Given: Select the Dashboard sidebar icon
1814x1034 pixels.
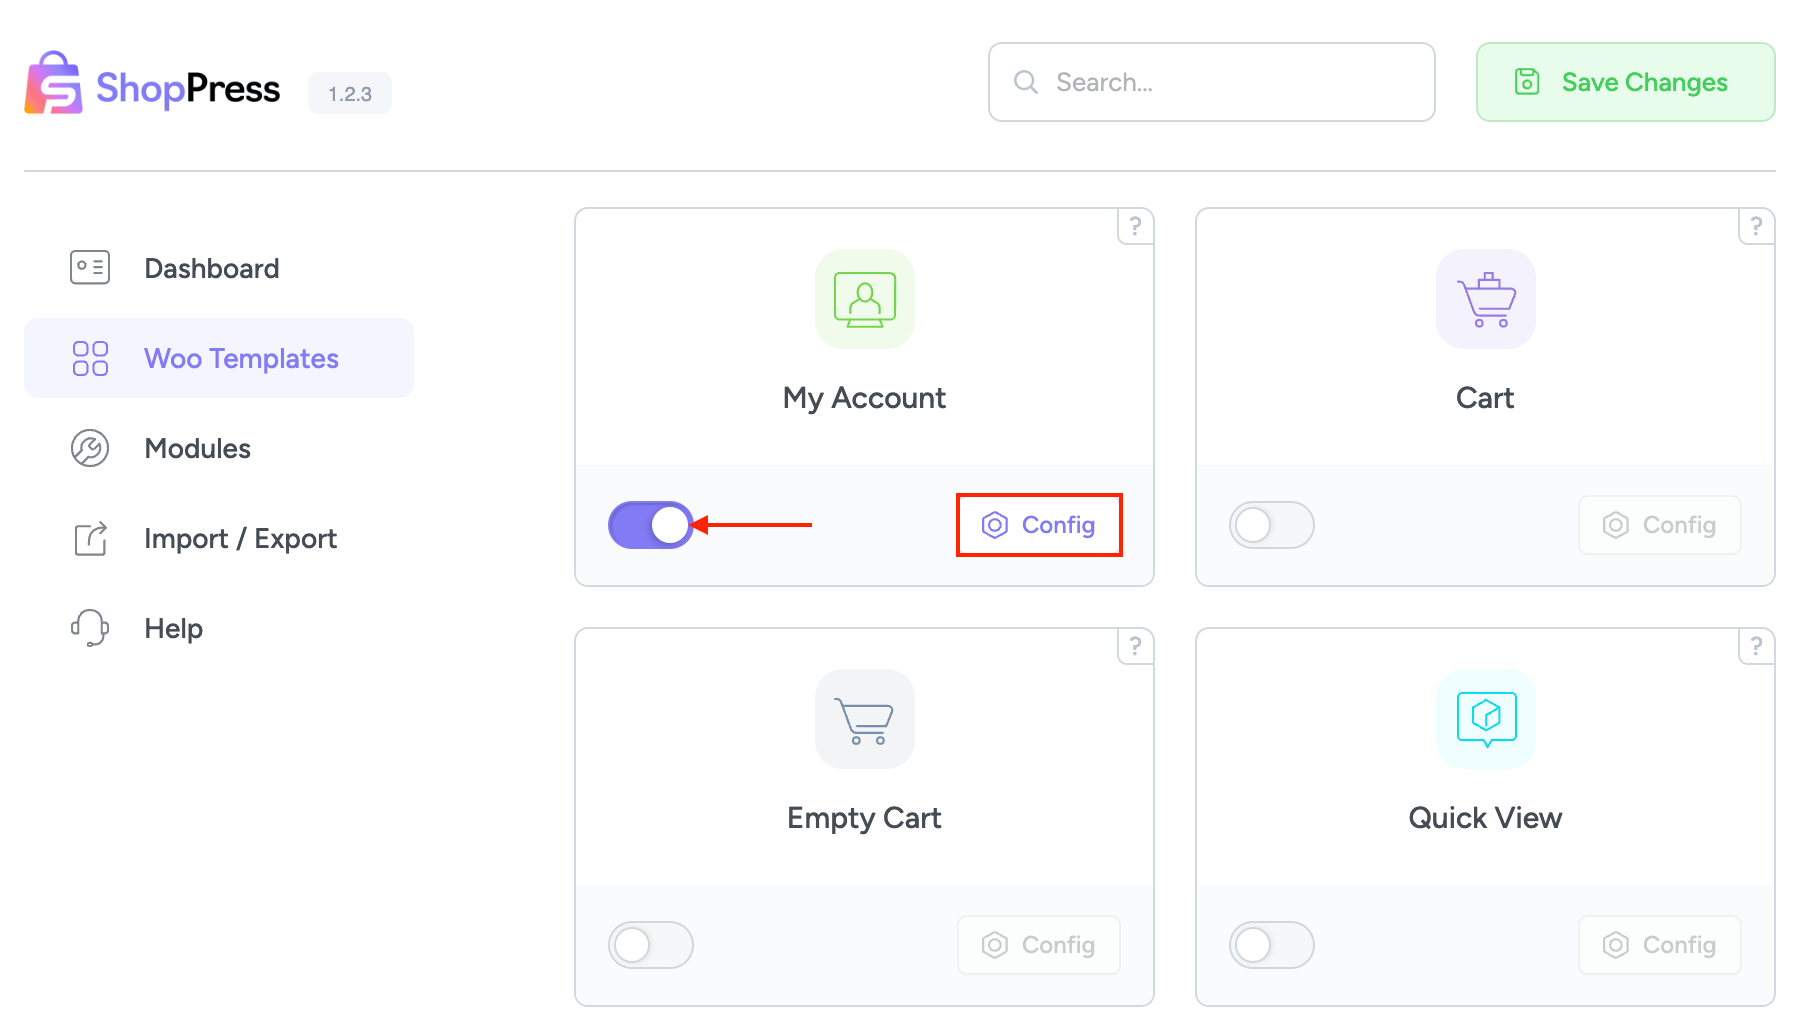Looking at the screenshot, I should click(x=89, y=267).
